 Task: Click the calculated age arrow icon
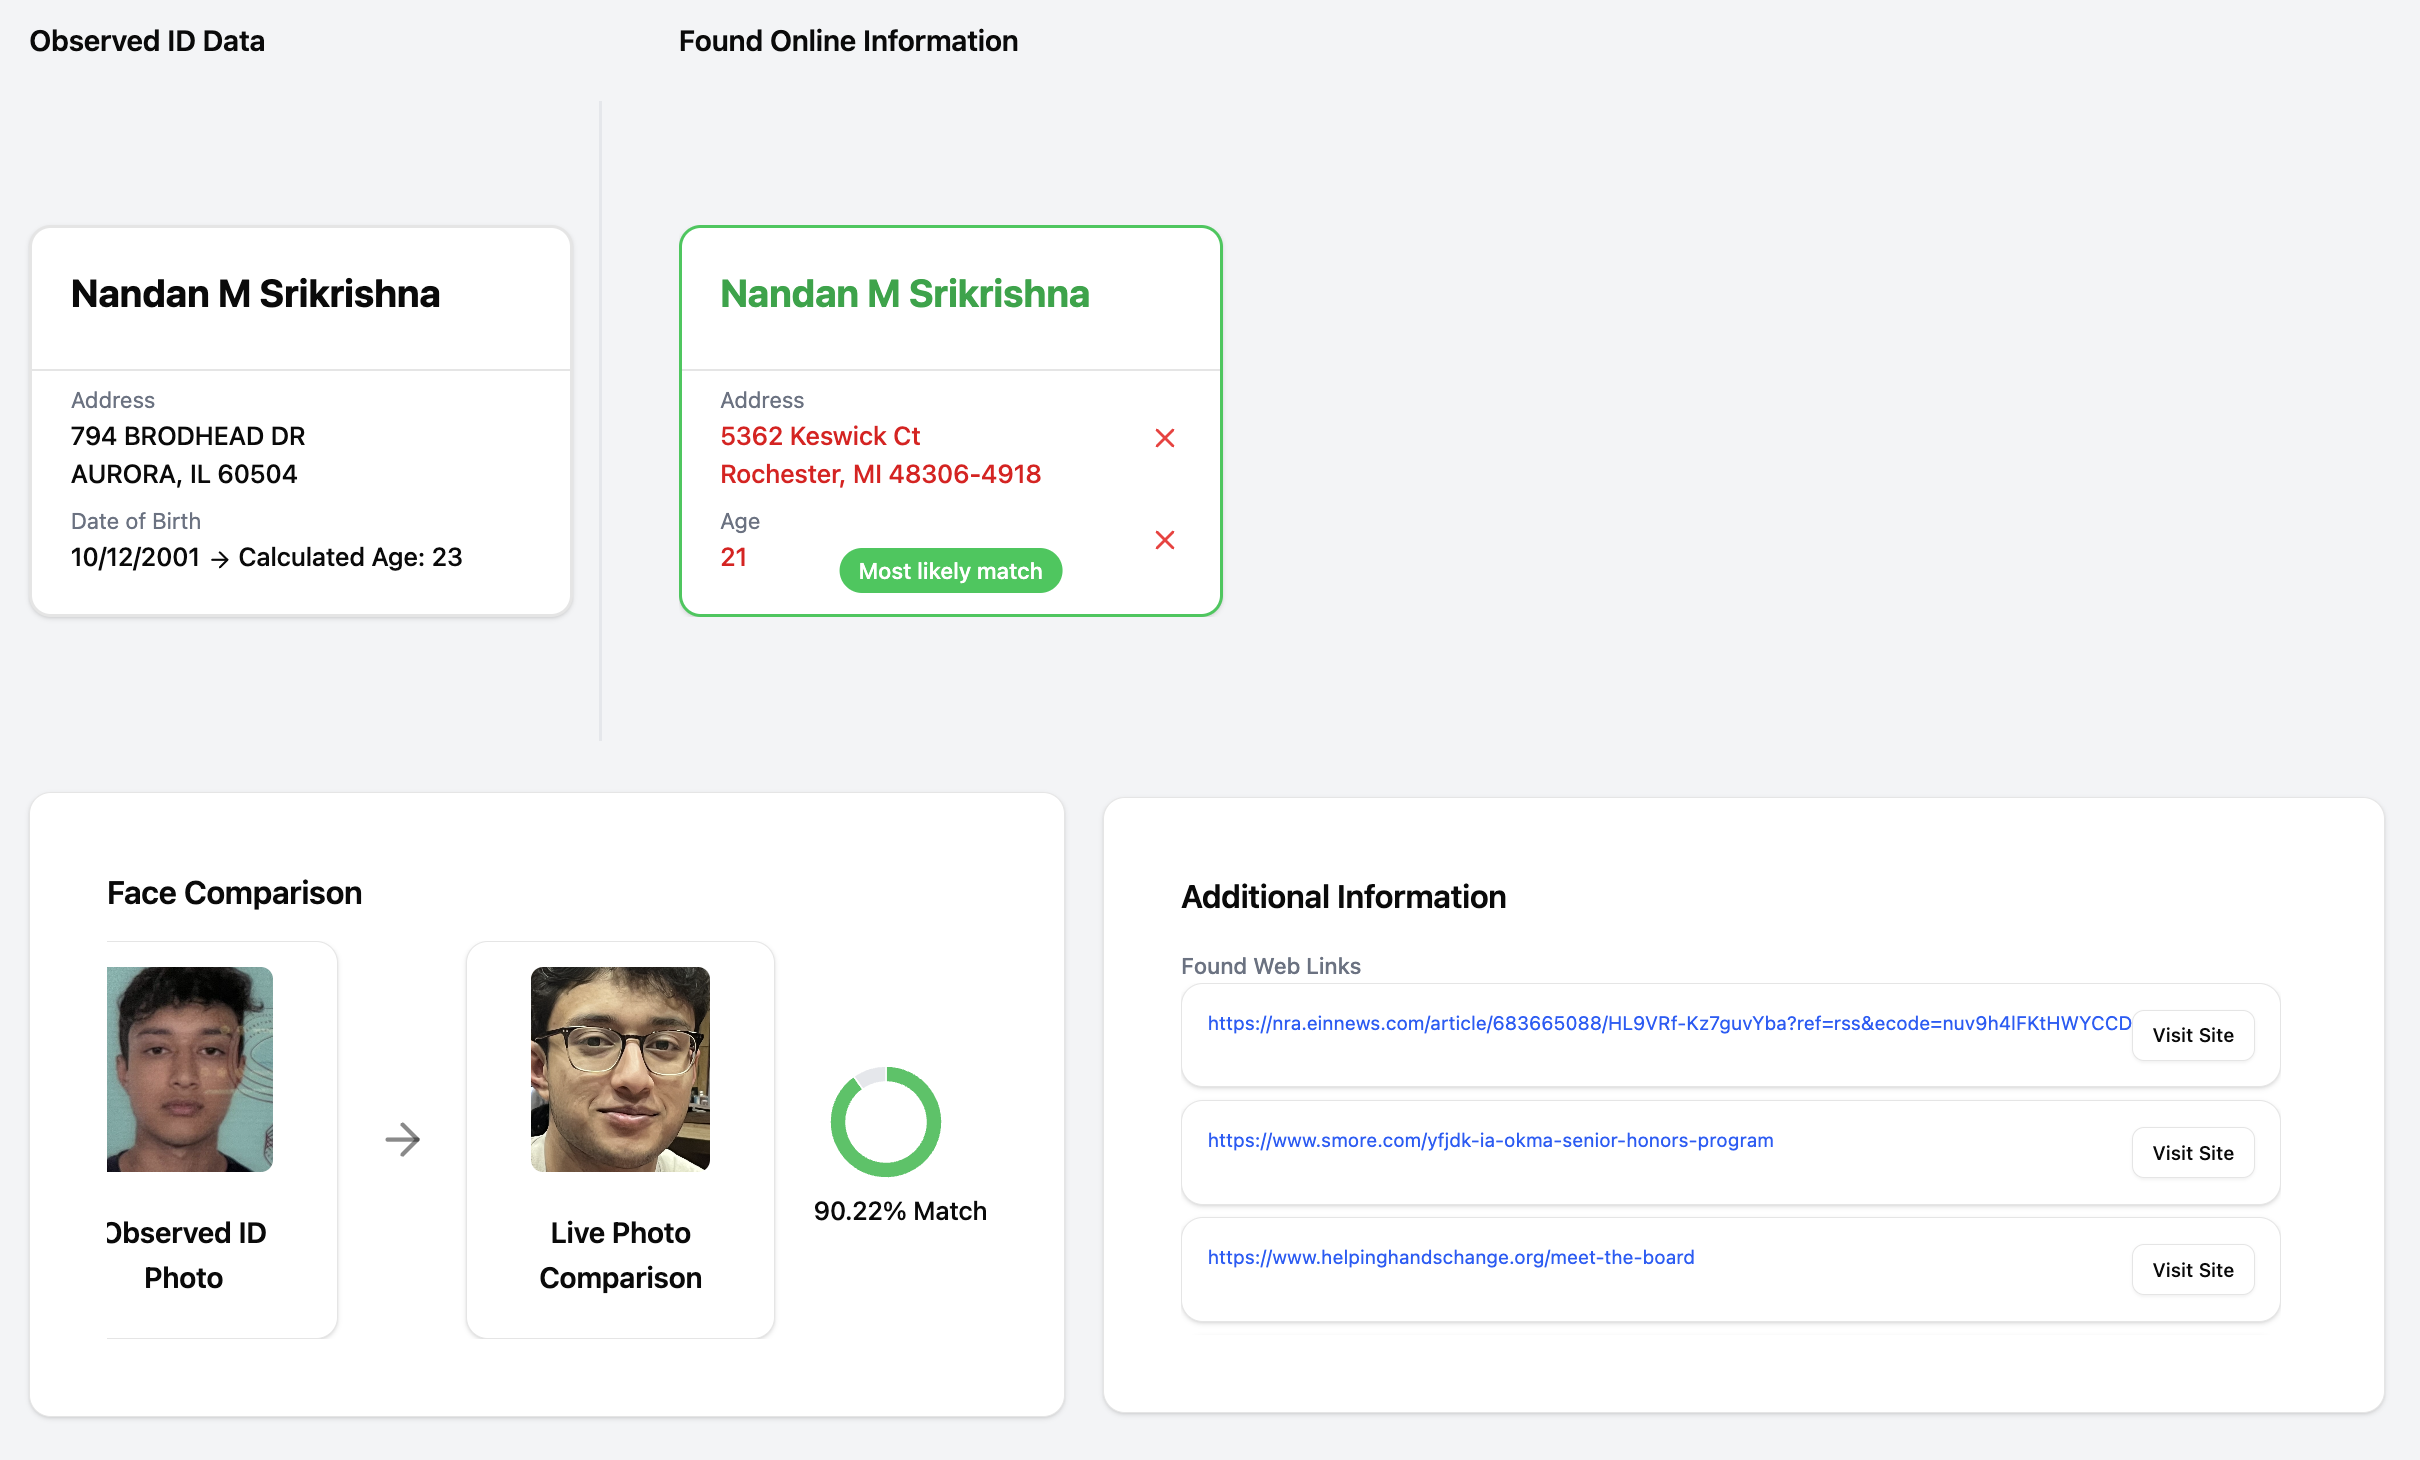[220, 559]
